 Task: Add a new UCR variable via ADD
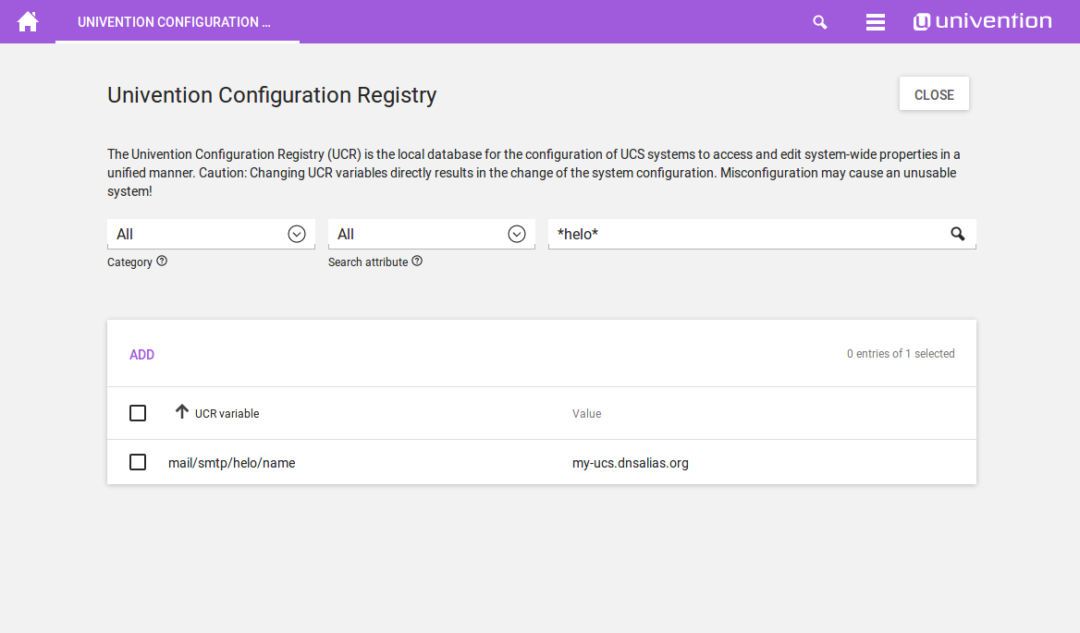point(142,354)
